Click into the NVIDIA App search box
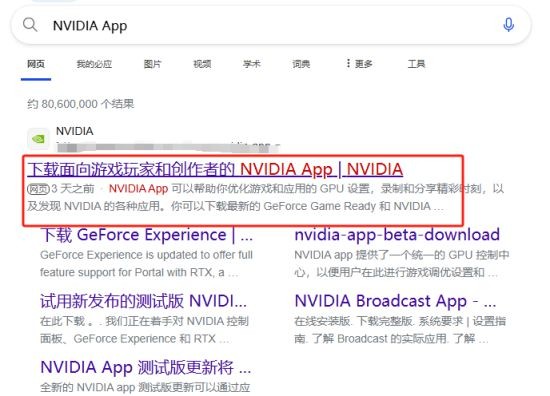550x396 pixels. [271, 25]
